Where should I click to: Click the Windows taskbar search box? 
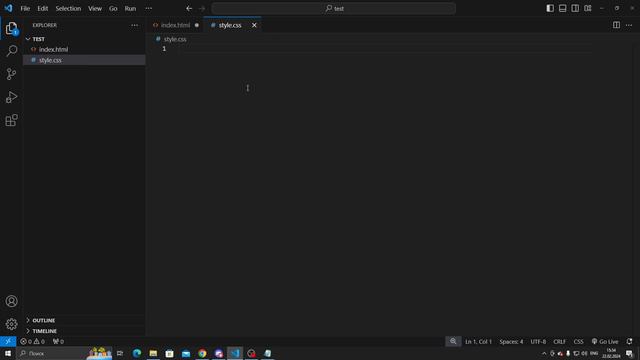64,353
